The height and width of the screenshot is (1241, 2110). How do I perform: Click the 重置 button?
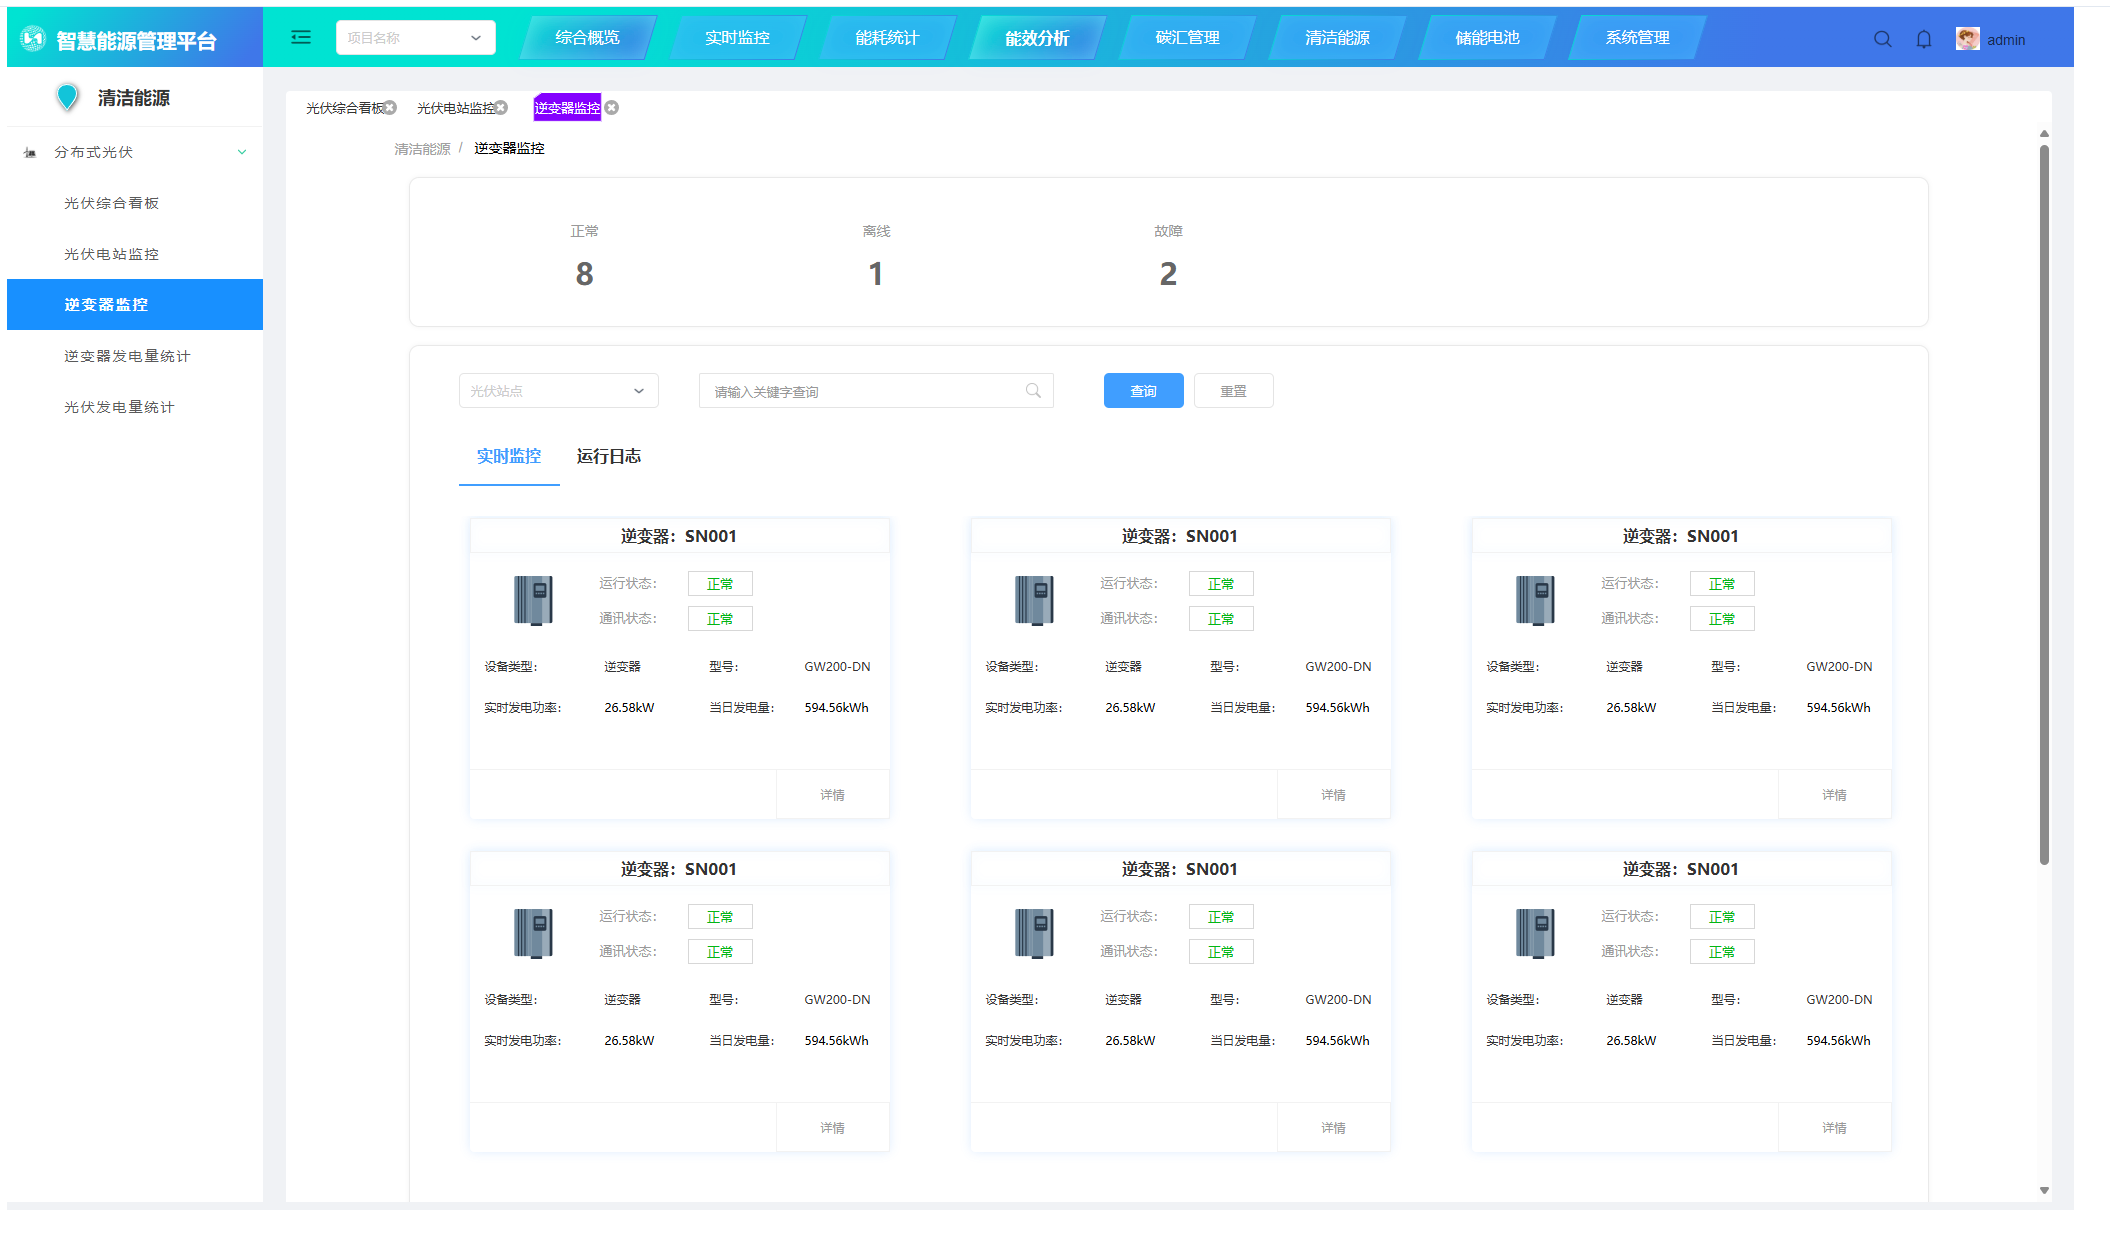pos(1233,391)
